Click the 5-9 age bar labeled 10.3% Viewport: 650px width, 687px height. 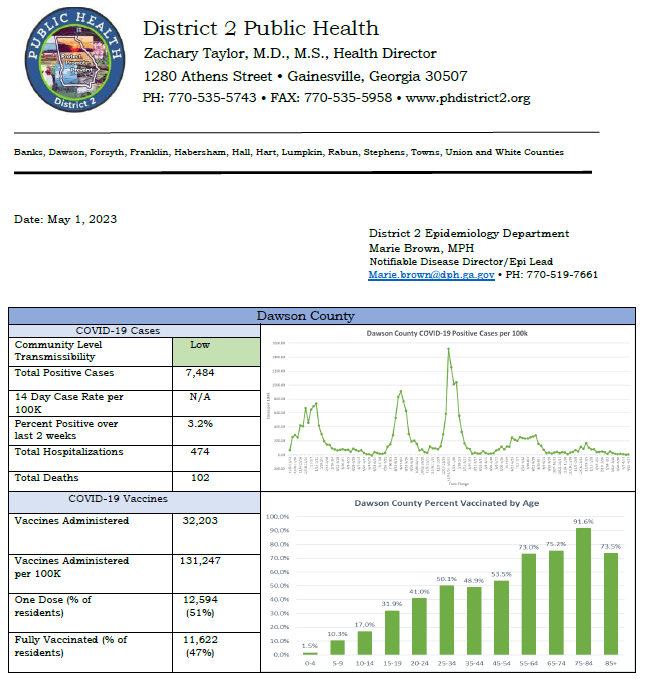337,648
